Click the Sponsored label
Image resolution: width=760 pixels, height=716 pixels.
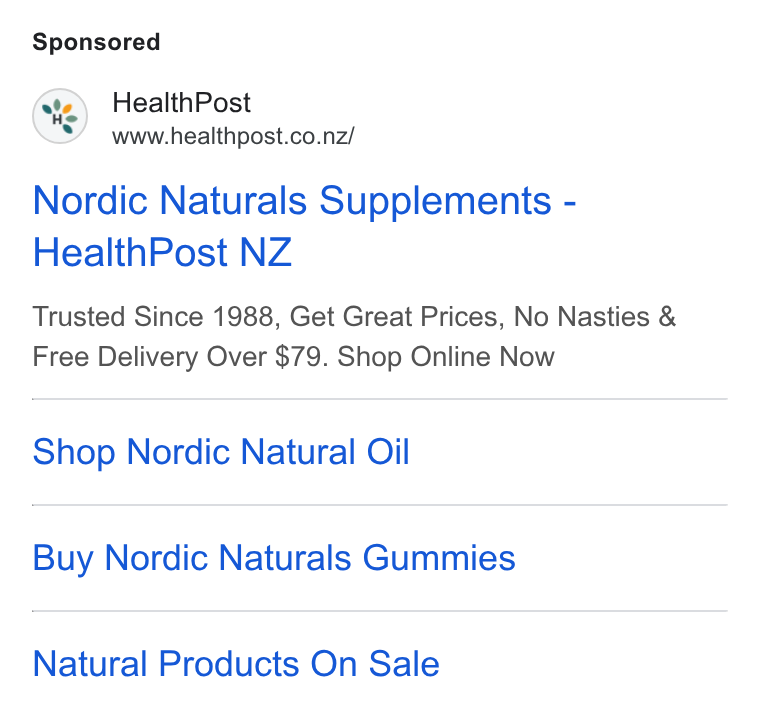pyautogui.click(x=96, y=42)
